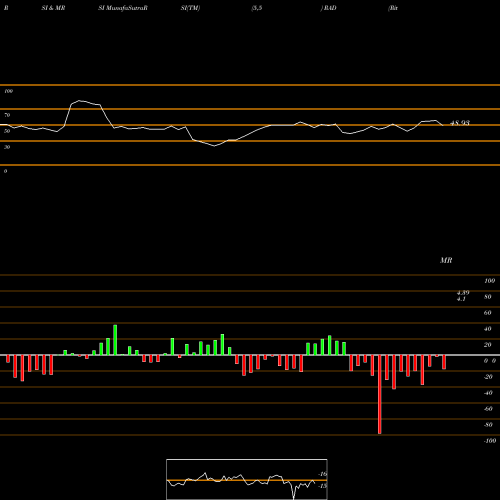Select the '-20' label on MR axis

click(488, 377)
